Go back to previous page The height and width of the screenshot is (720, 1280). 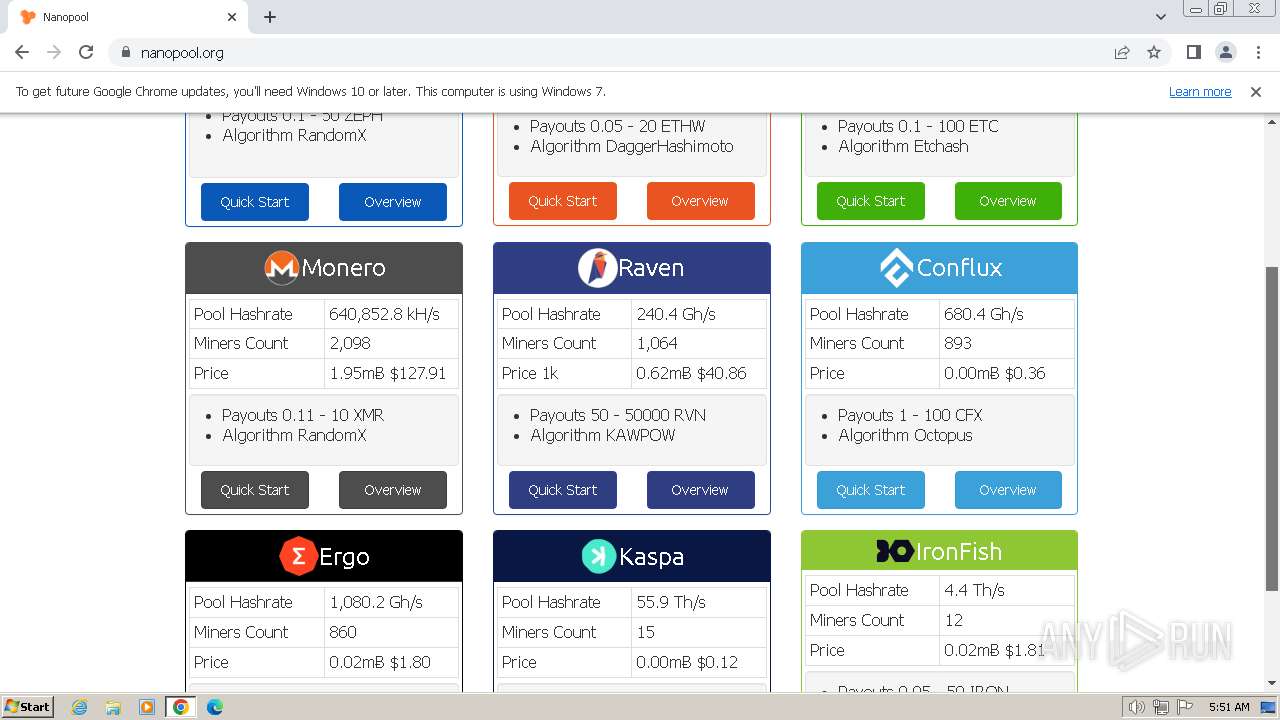coord(22,52)
